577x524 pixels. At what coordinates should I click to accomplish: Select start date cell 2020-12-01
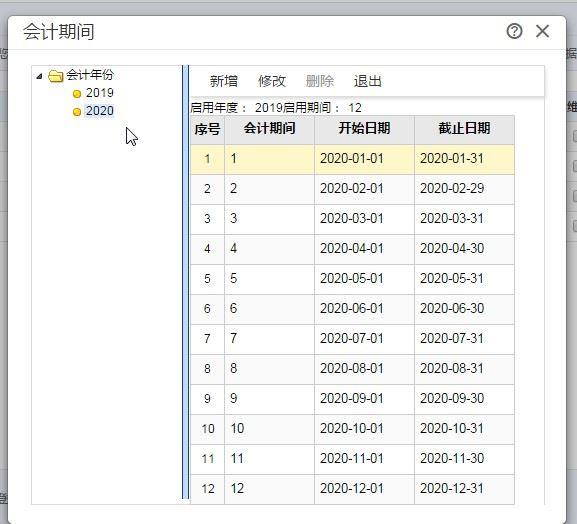click(364, 489)
